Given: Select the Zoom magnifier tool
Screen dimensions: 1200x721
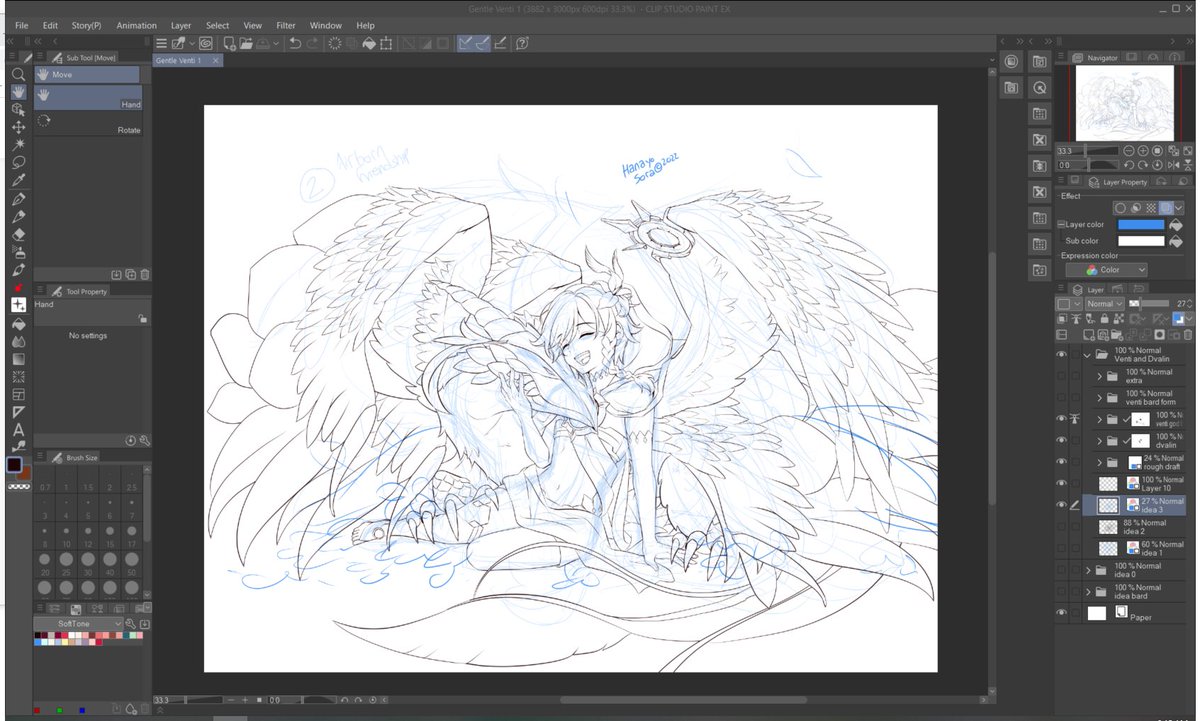Looking at the screenshot, I should pyautogui.click(x=18, y=74).
